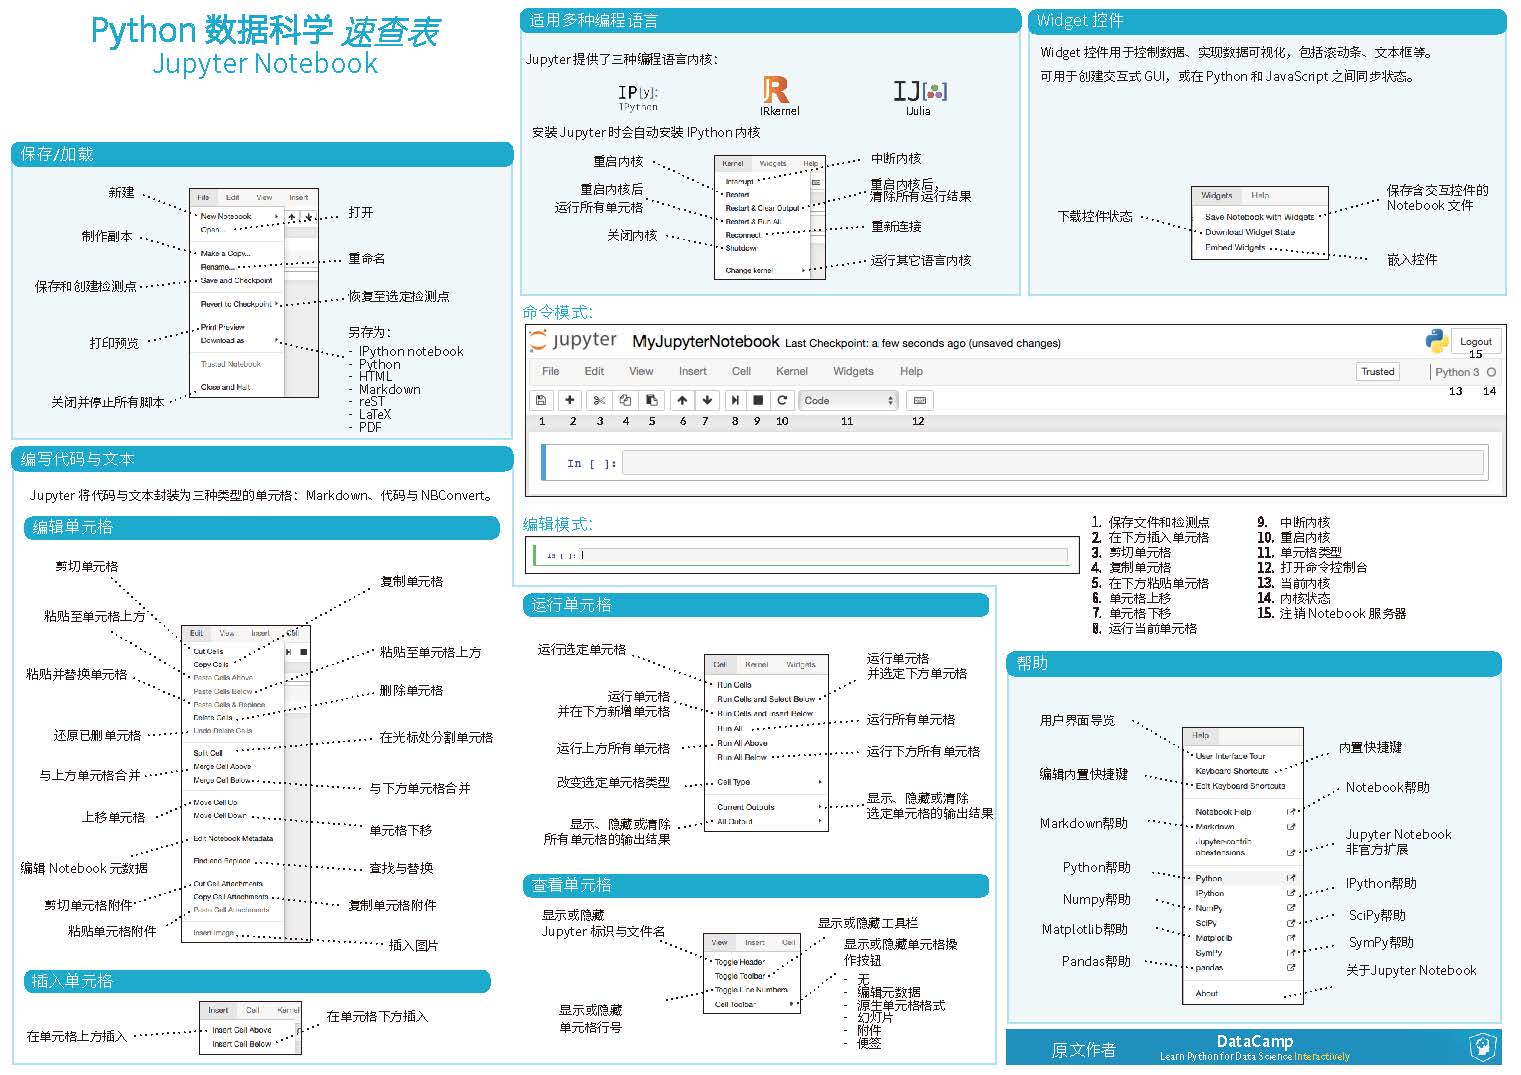Click the scissors cut-cell icon
Screen dimensions: 1521x1075
pyautogui.click(x=599, y=400)
